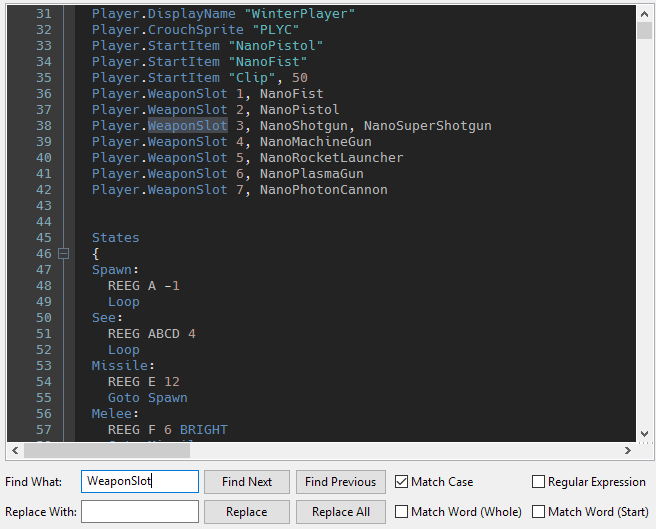Click the Goto Spawn line in code
The image size is (656, 529).
[147, 398]
